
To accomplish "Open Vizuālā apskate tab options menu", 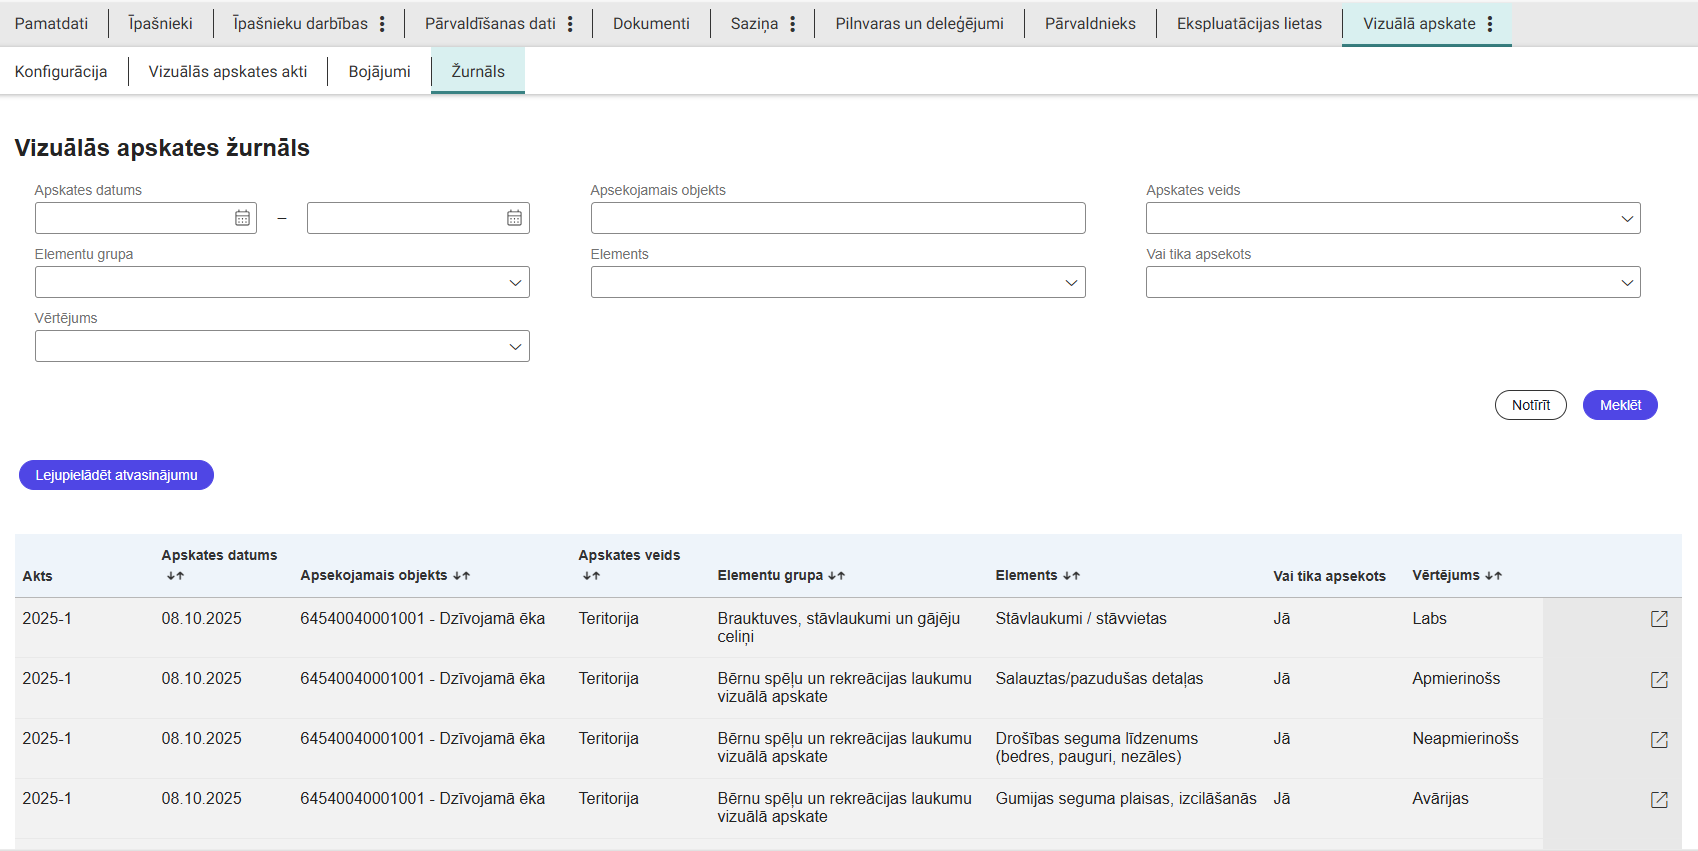I will (1490, 24).
